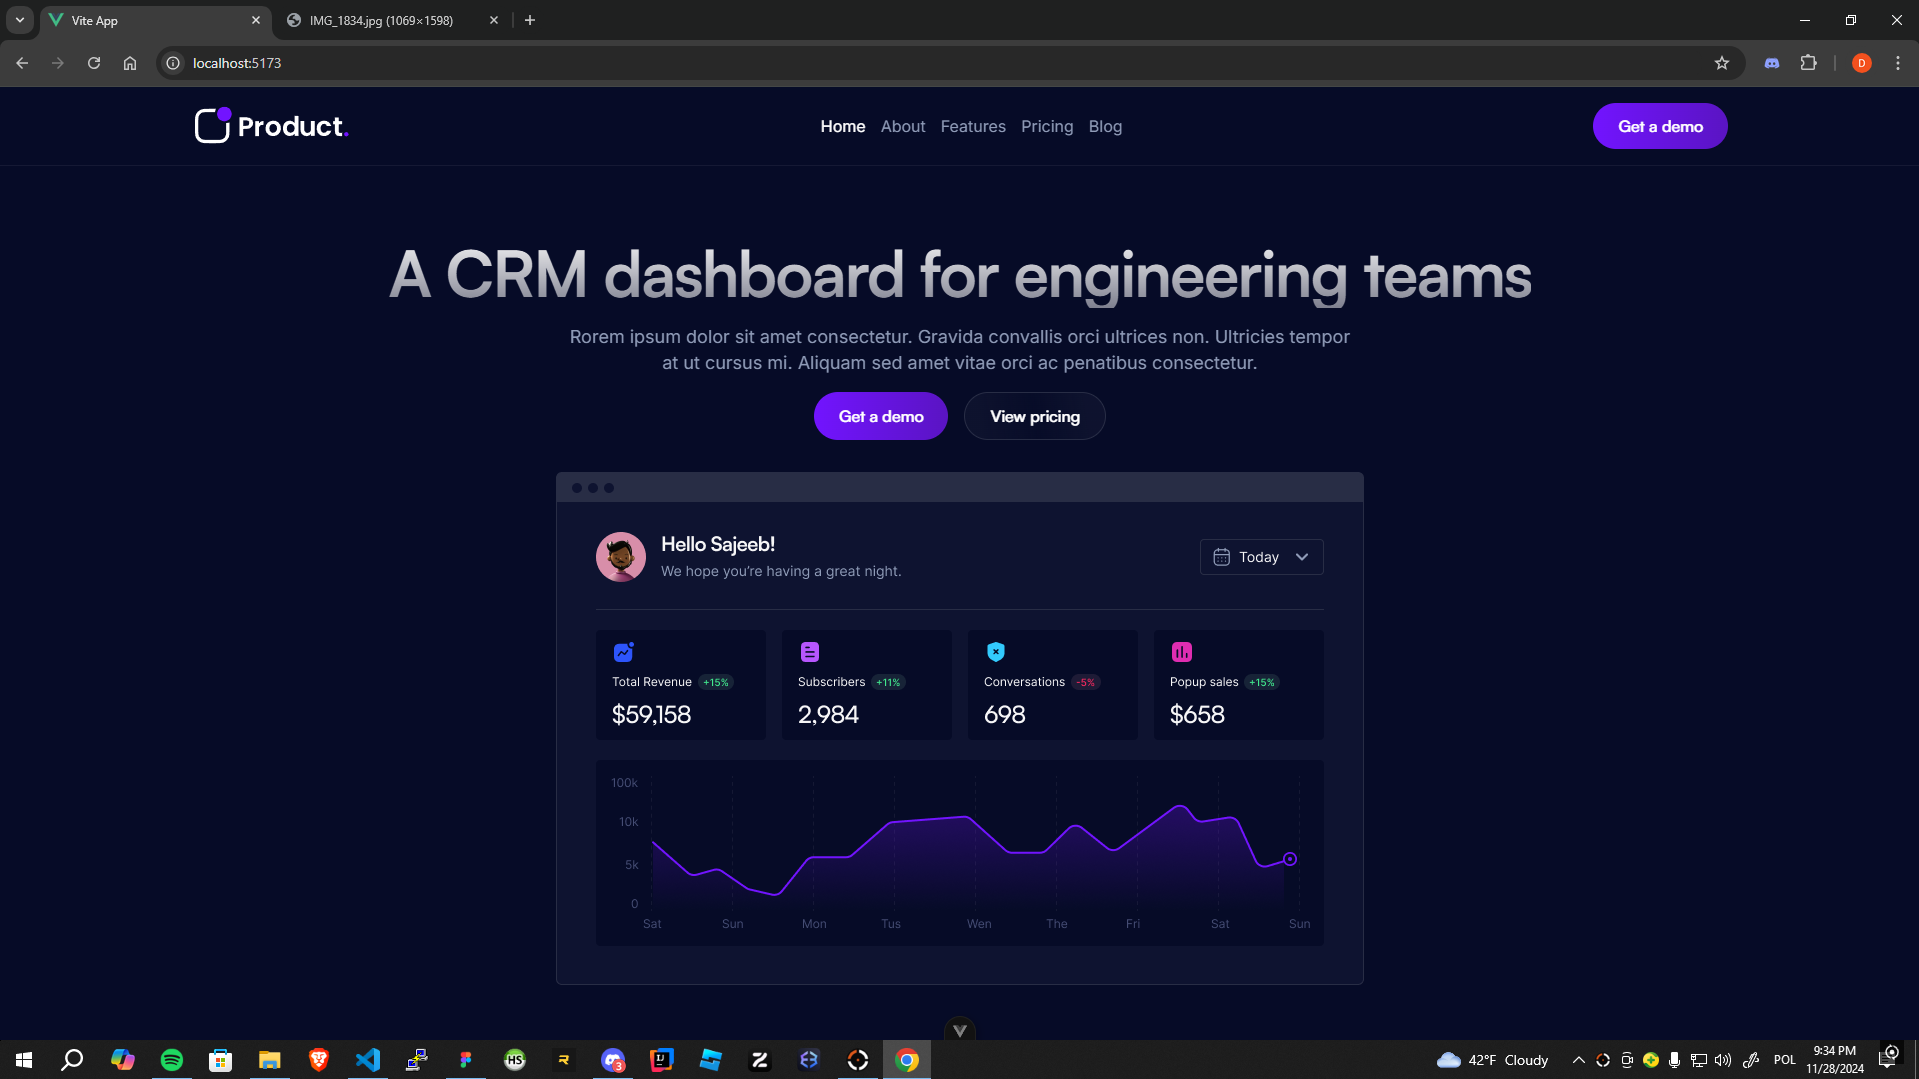Close the Vite App tab

tap(256, 20)
